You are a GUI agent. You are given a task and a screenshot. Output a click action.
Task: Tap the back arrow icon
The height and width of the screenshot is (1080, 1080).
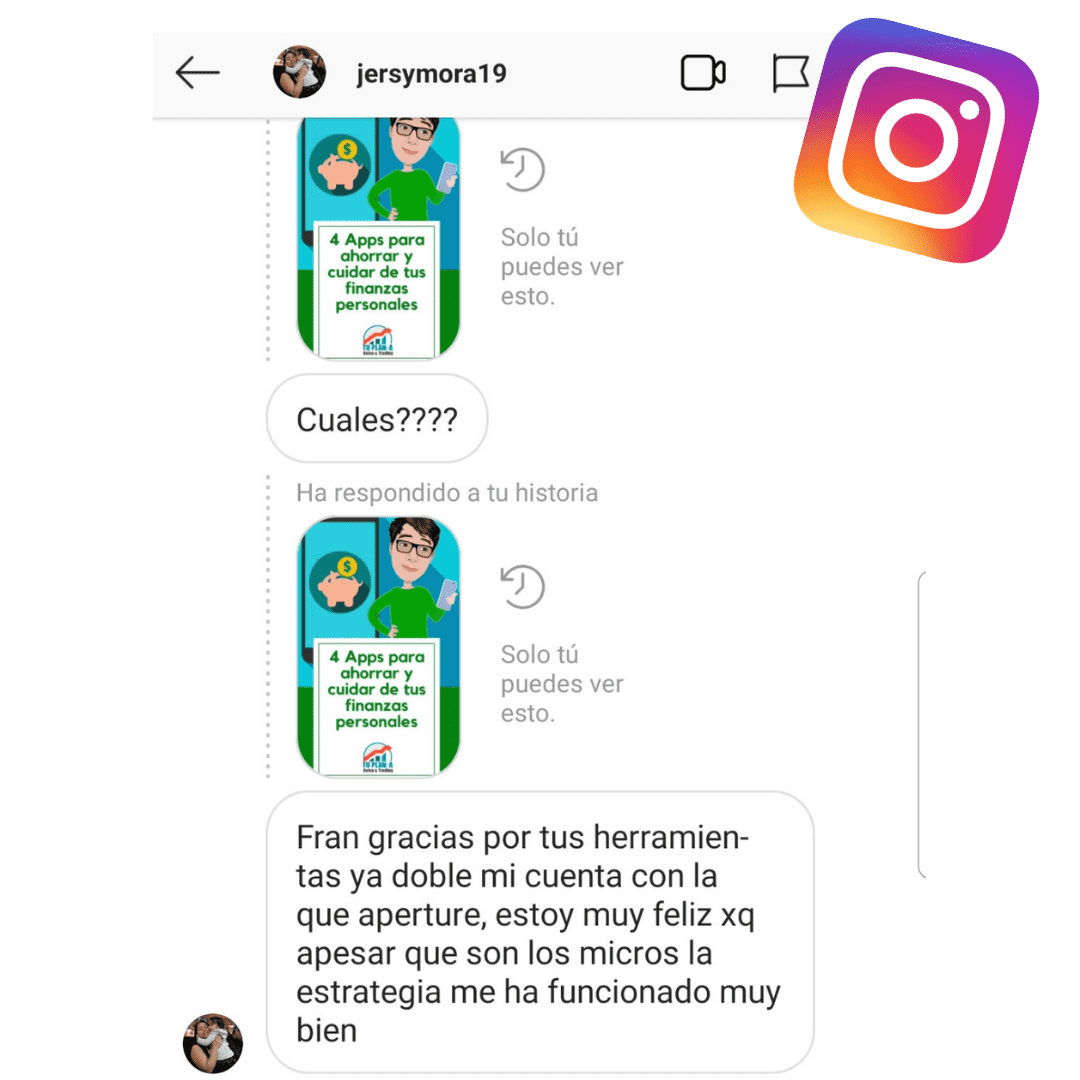198,72
